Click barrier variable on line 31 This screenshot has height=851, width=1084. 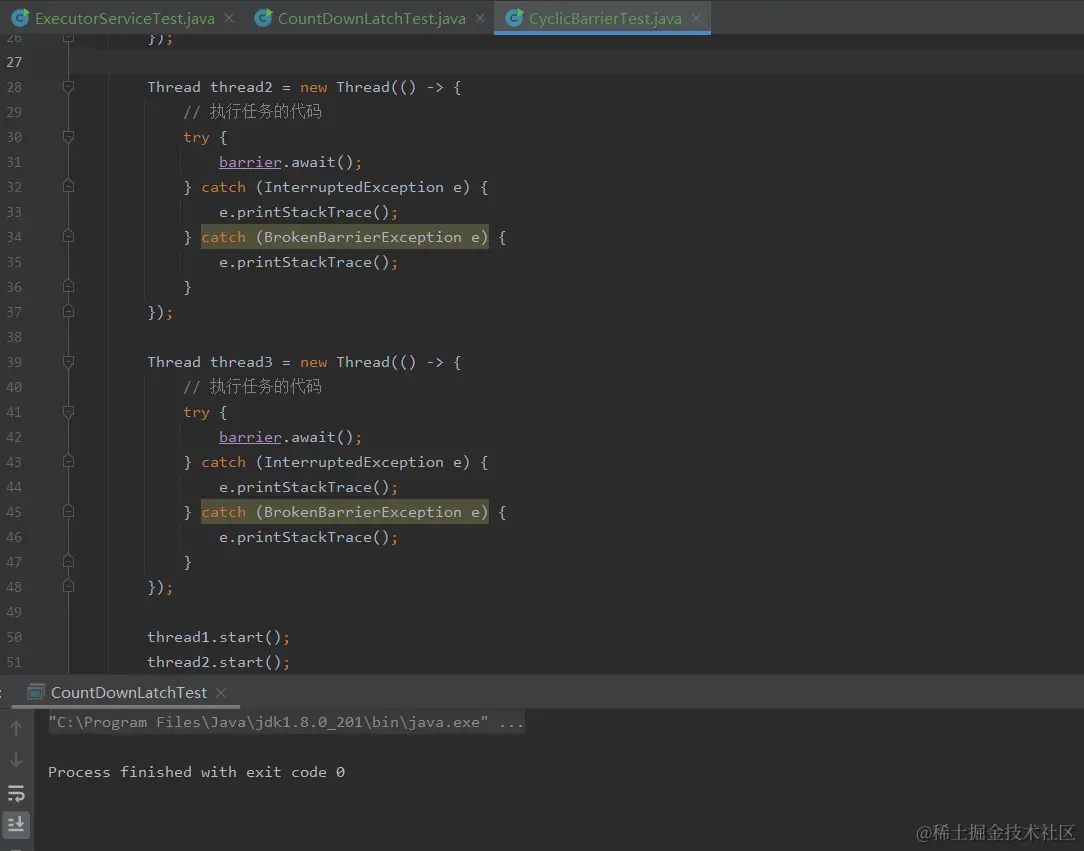click(x=250, y=162)
